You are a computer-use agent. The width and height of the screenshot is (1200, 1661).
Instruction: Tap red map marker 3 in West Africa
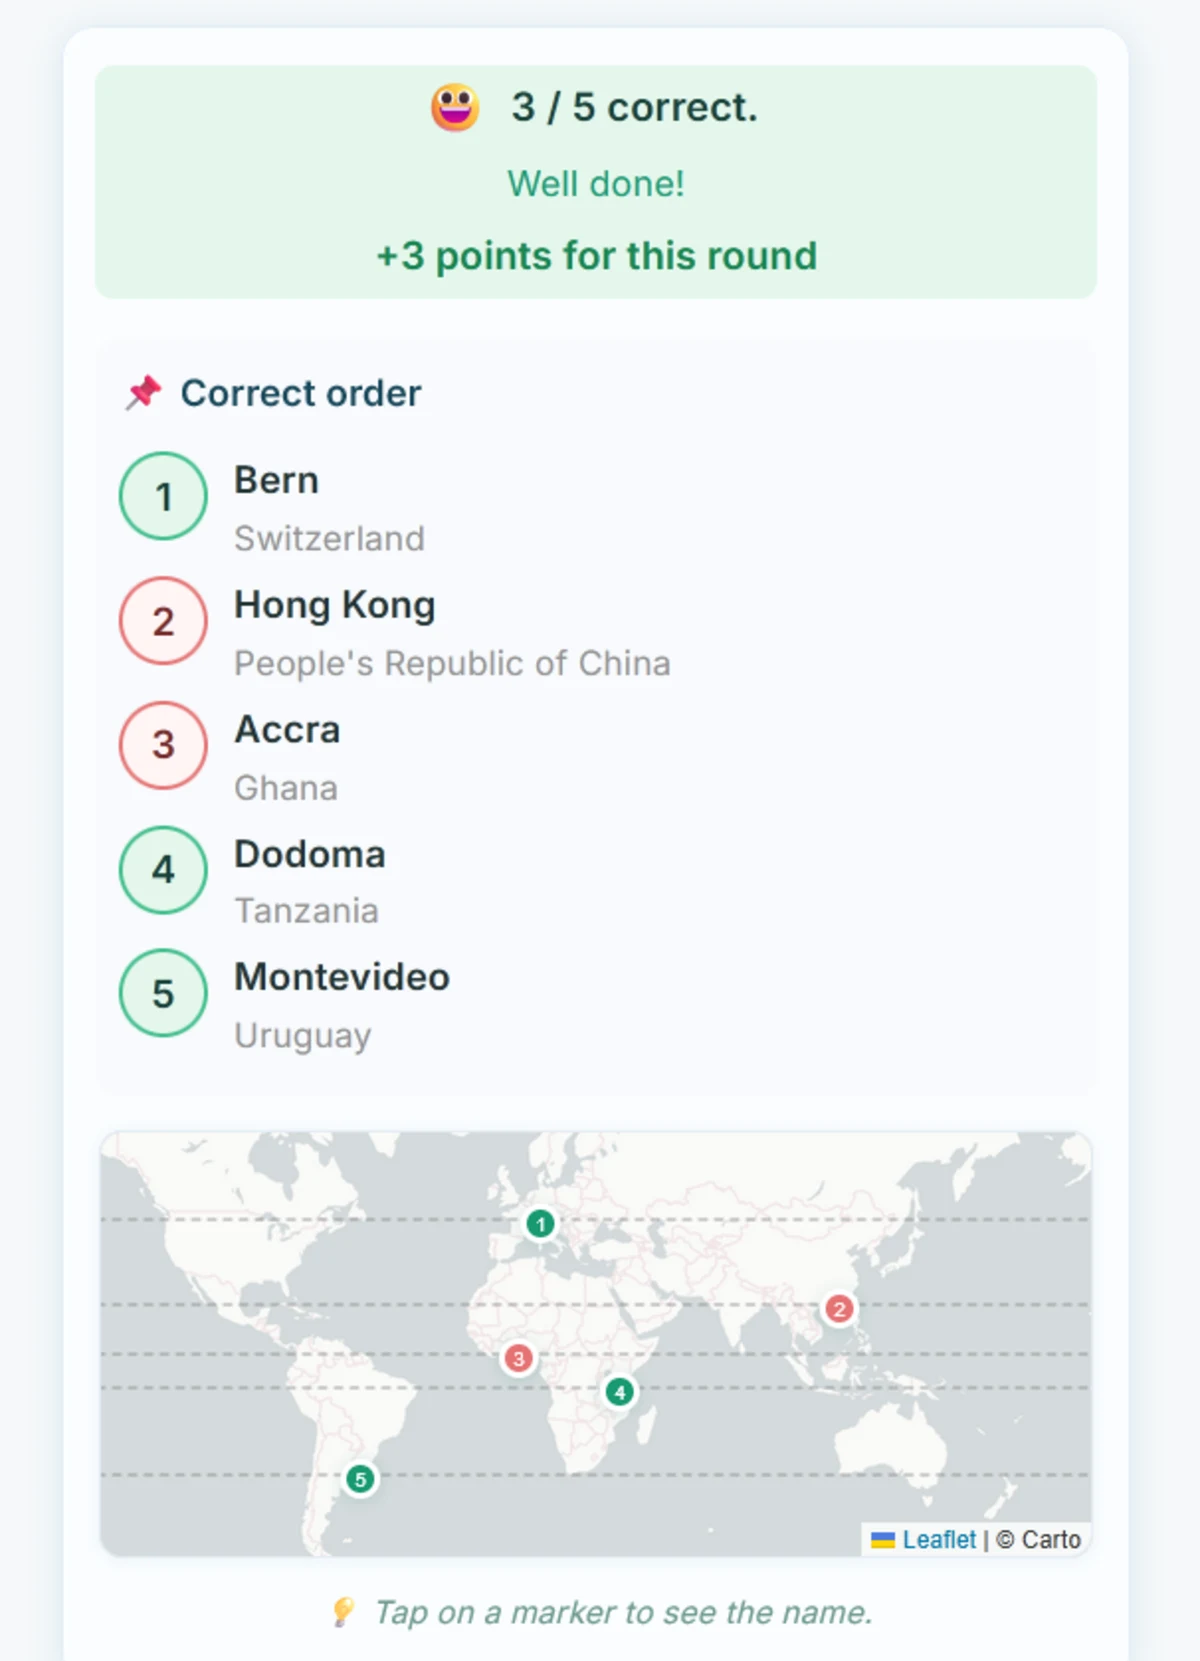coord(518,1358)
